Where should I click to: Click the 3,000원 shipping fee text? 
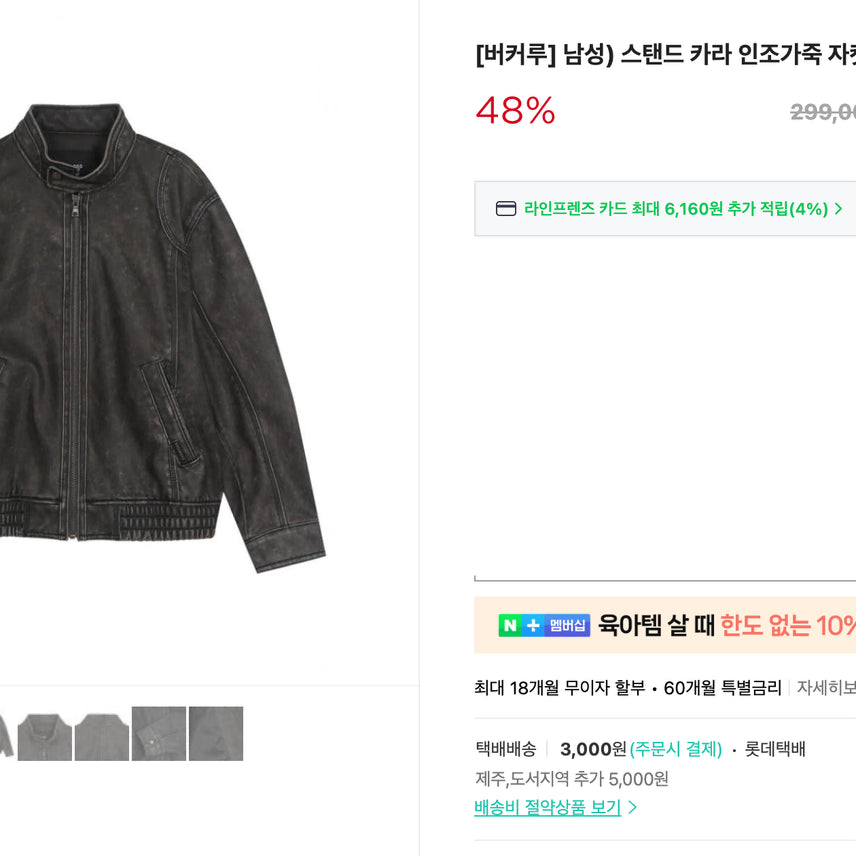pyautogui.click(x=592, y=749)
